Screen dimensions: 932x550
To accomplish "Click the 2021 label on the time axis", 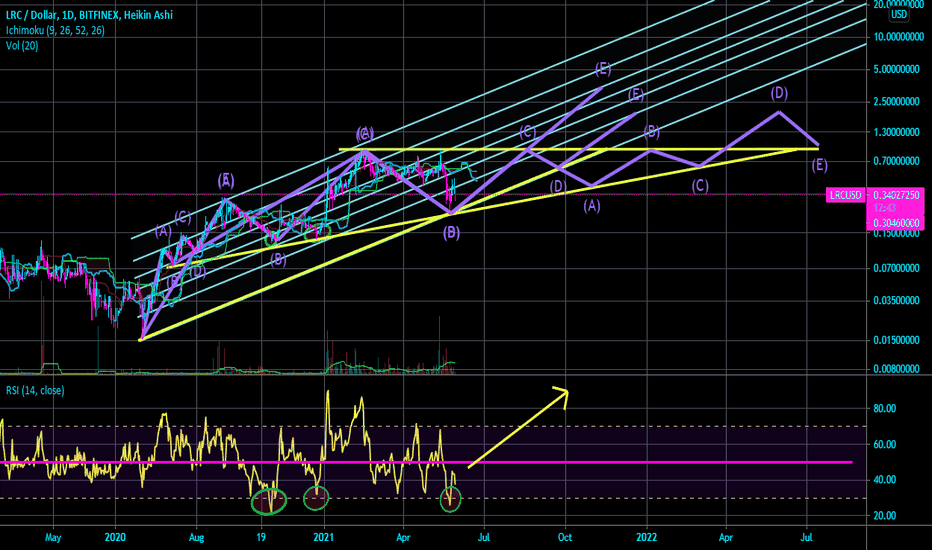I will coord(323,538).
